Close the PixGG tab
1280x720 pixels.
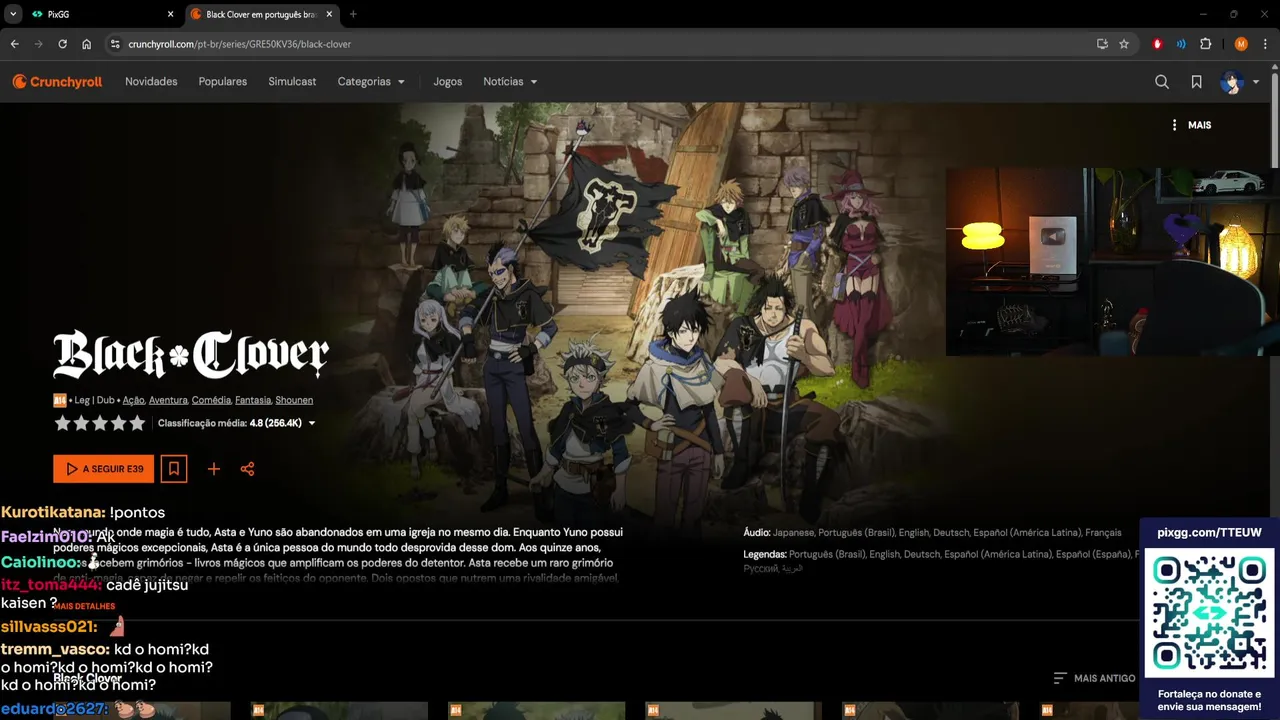(170, 14)
